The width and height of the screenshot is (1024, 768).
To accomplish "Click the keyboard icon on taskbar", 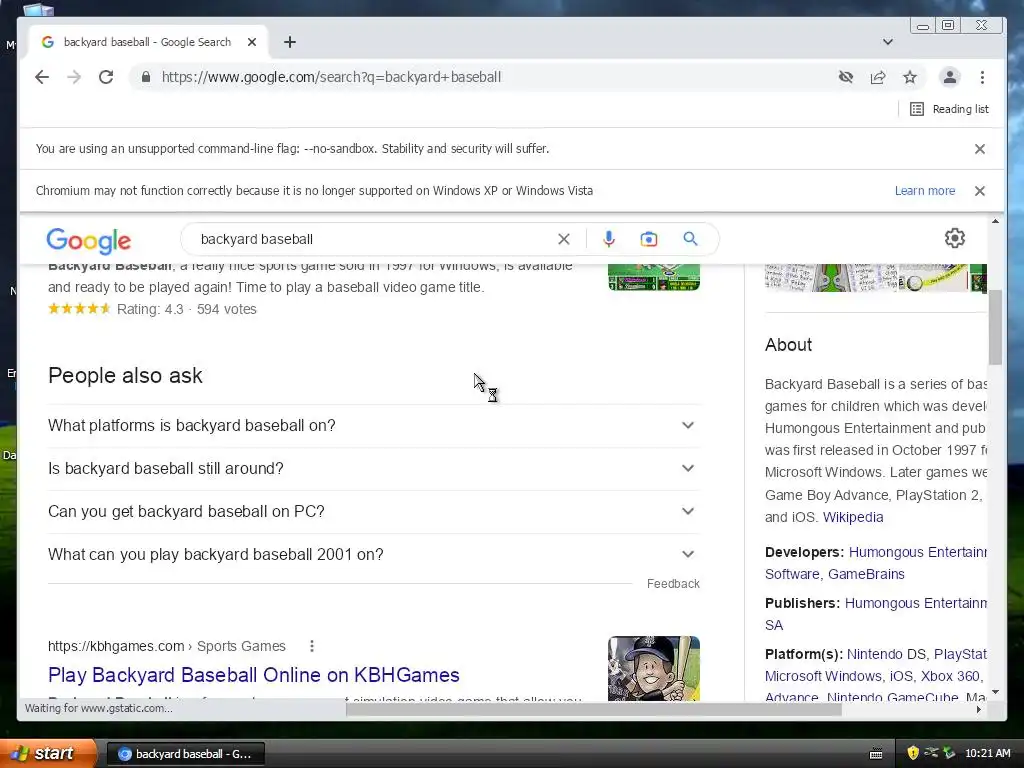I will 876,754.
